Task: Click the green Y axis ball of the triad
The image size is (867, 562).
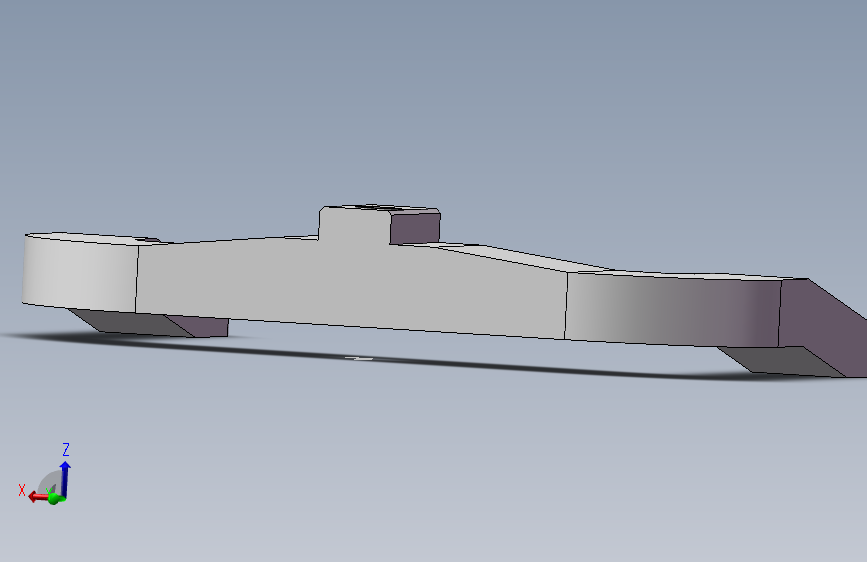Action: 54,498
